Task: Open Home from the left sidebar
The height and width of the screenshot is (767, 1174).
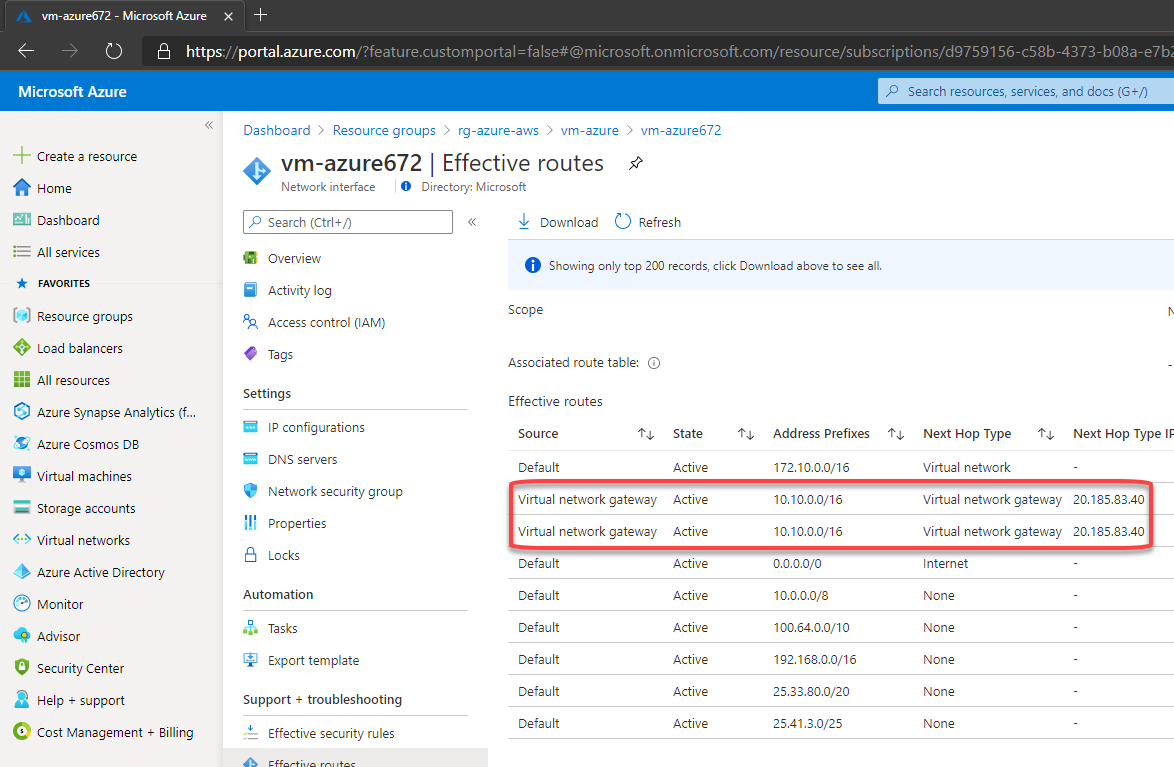Action: tap(54, 188)
